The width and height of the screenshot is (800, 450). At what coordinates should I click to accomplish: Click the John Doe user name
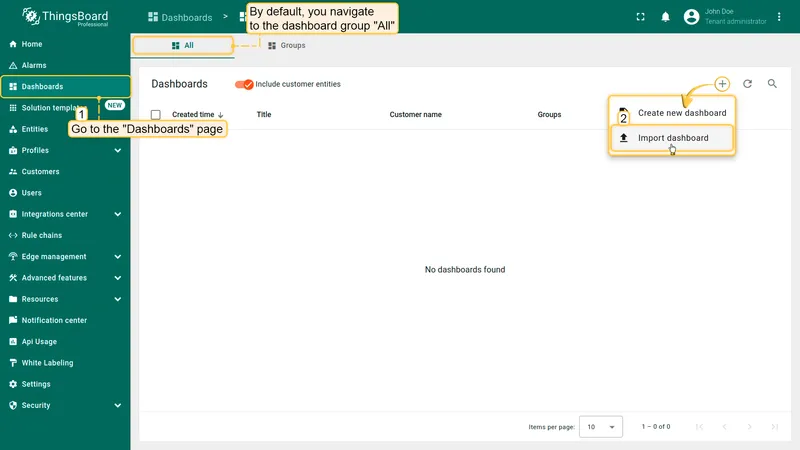pyautogui.click(x=719, y=11)
